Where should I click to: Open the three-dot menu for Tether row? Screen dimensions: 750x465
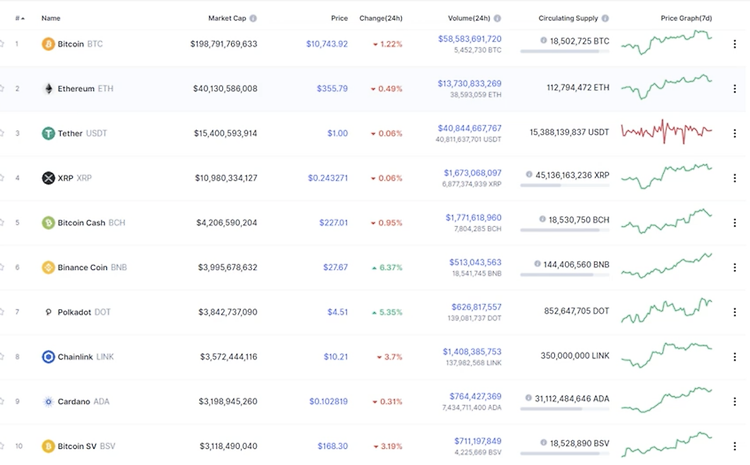coord(735,133)
